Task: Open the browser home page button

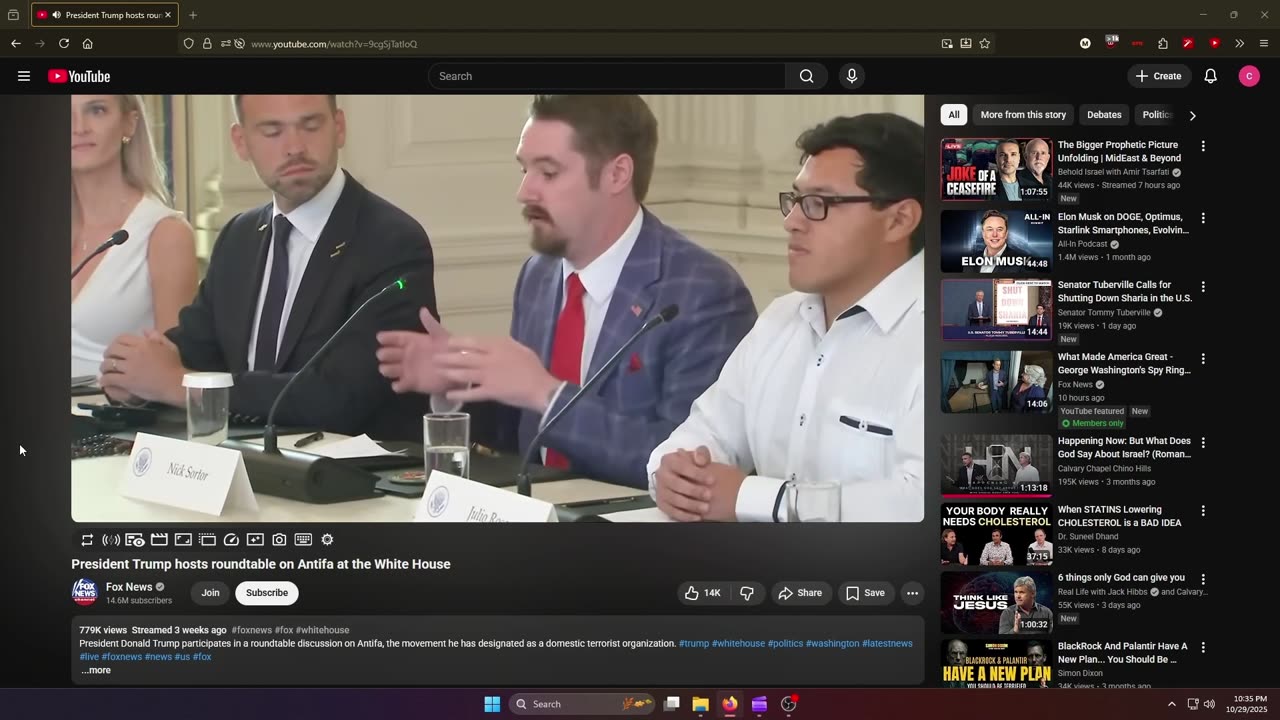Action: coord(88,44)
